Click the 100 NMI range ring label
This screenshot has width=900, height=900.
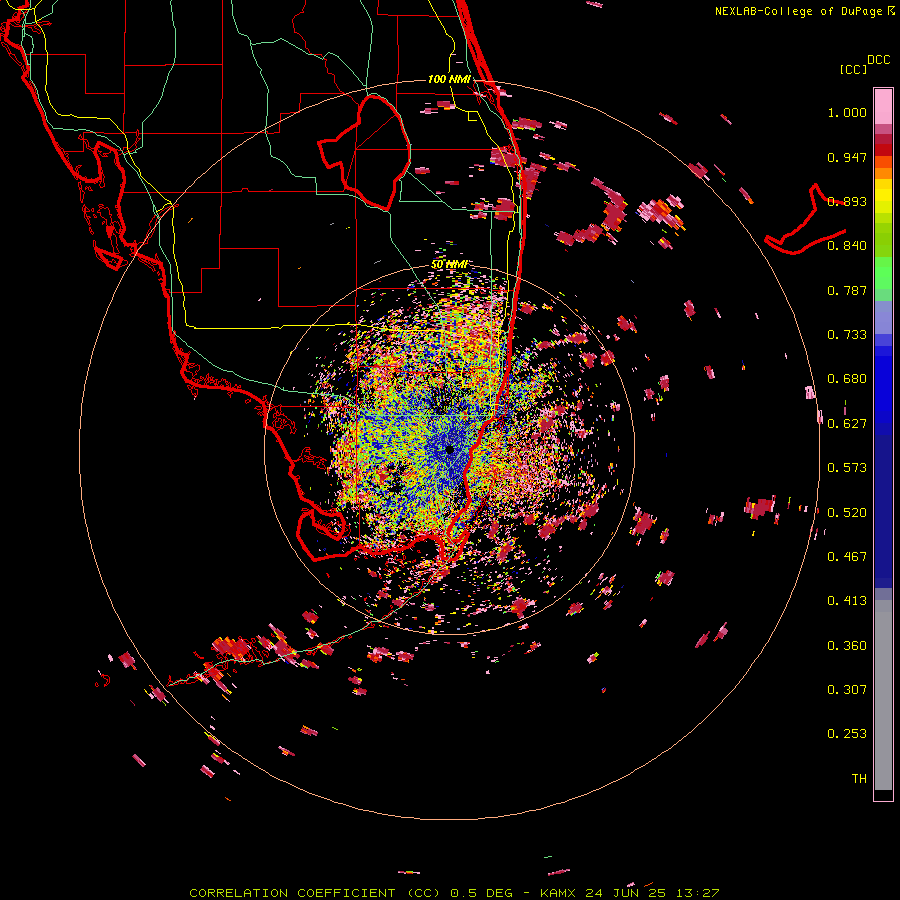click(449, 79)
